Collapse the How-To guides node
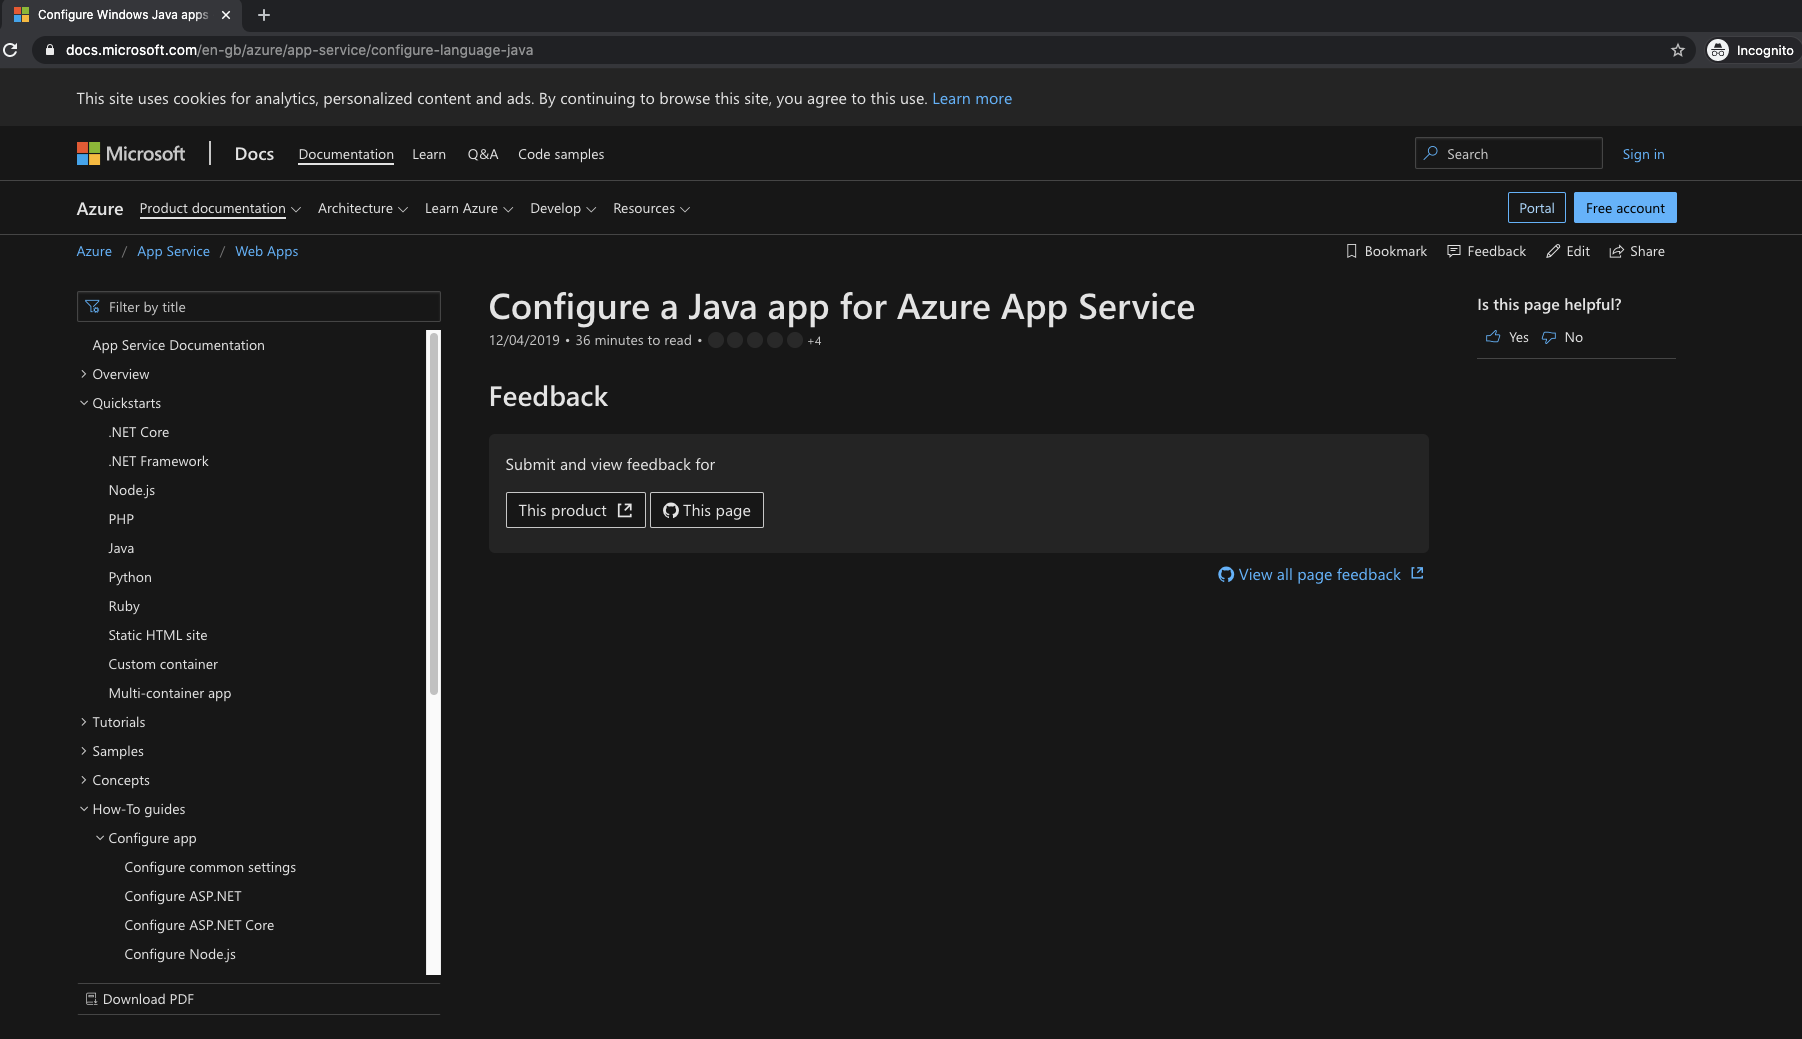The image size is (1802, 1039). (84, 809)
